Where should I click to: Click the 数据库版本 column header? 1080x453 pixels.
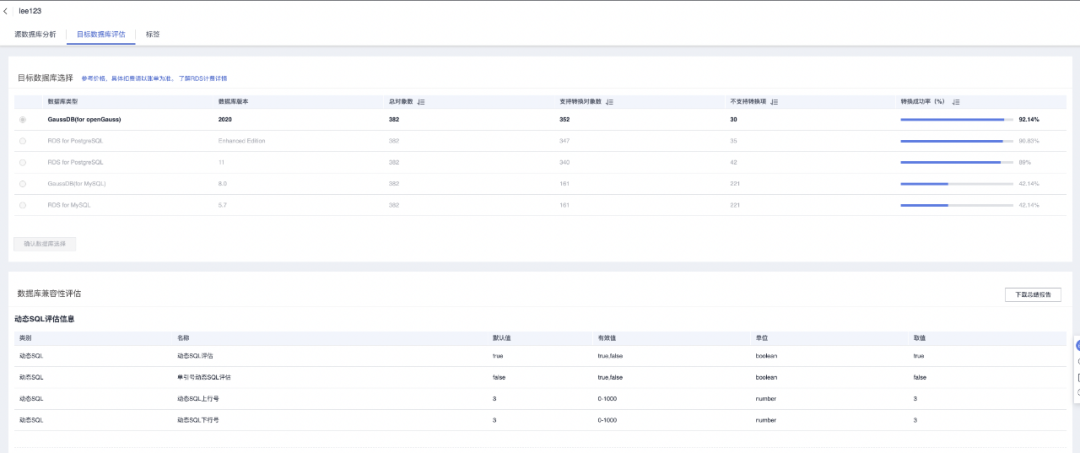(x=233, y=102)
